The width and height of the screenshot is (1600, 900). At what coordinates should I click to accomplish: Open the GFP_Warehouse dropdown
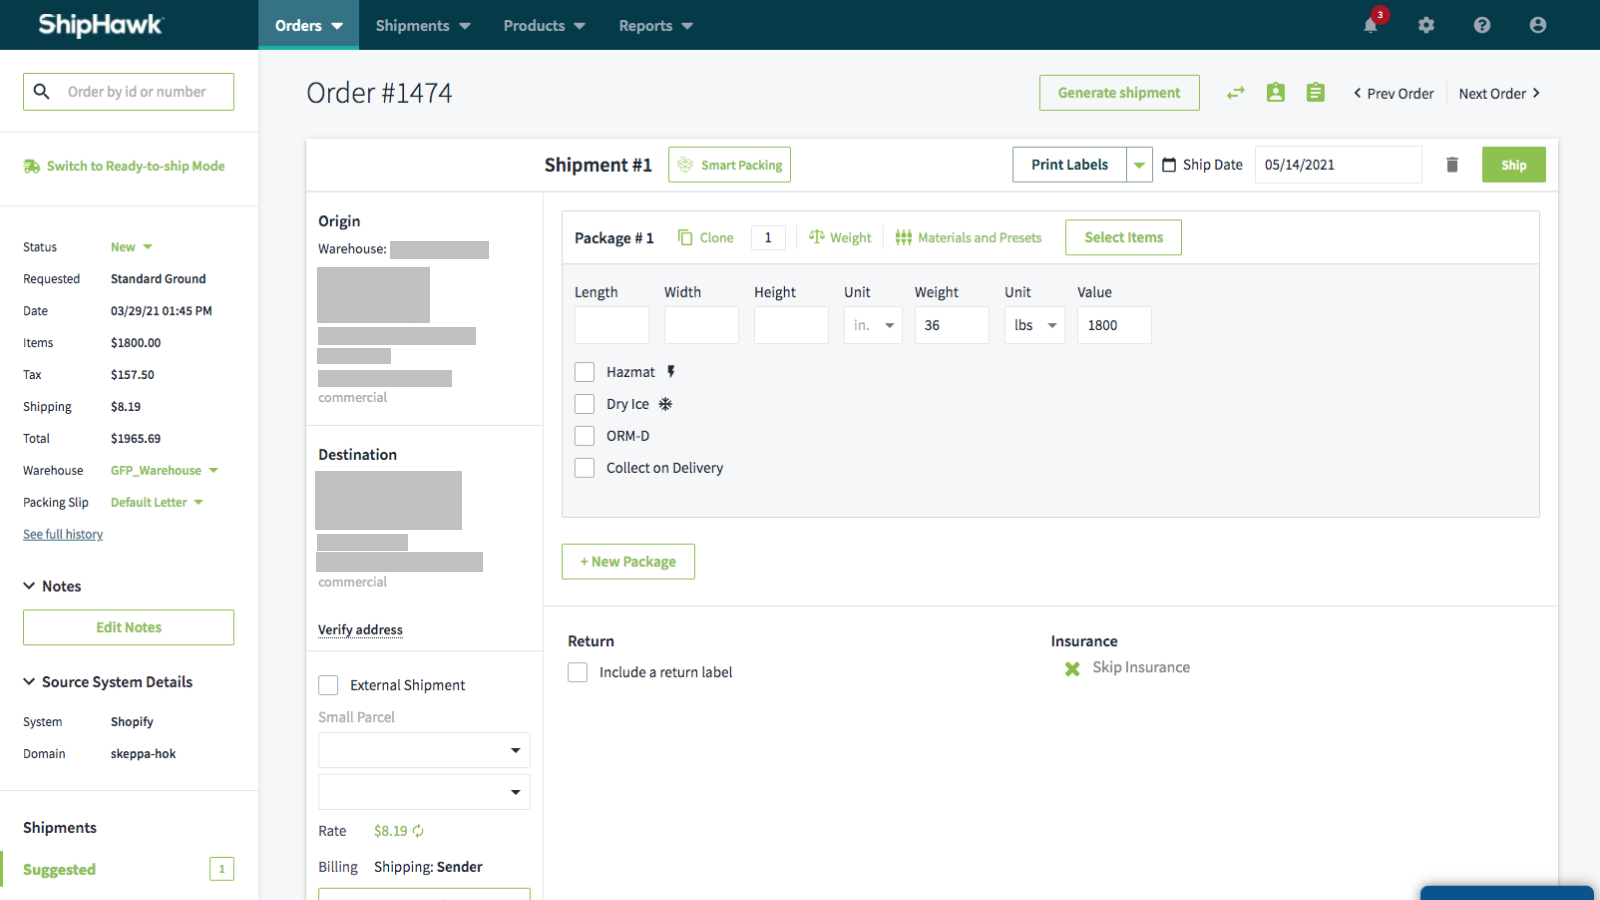click(x=164, y=471)
